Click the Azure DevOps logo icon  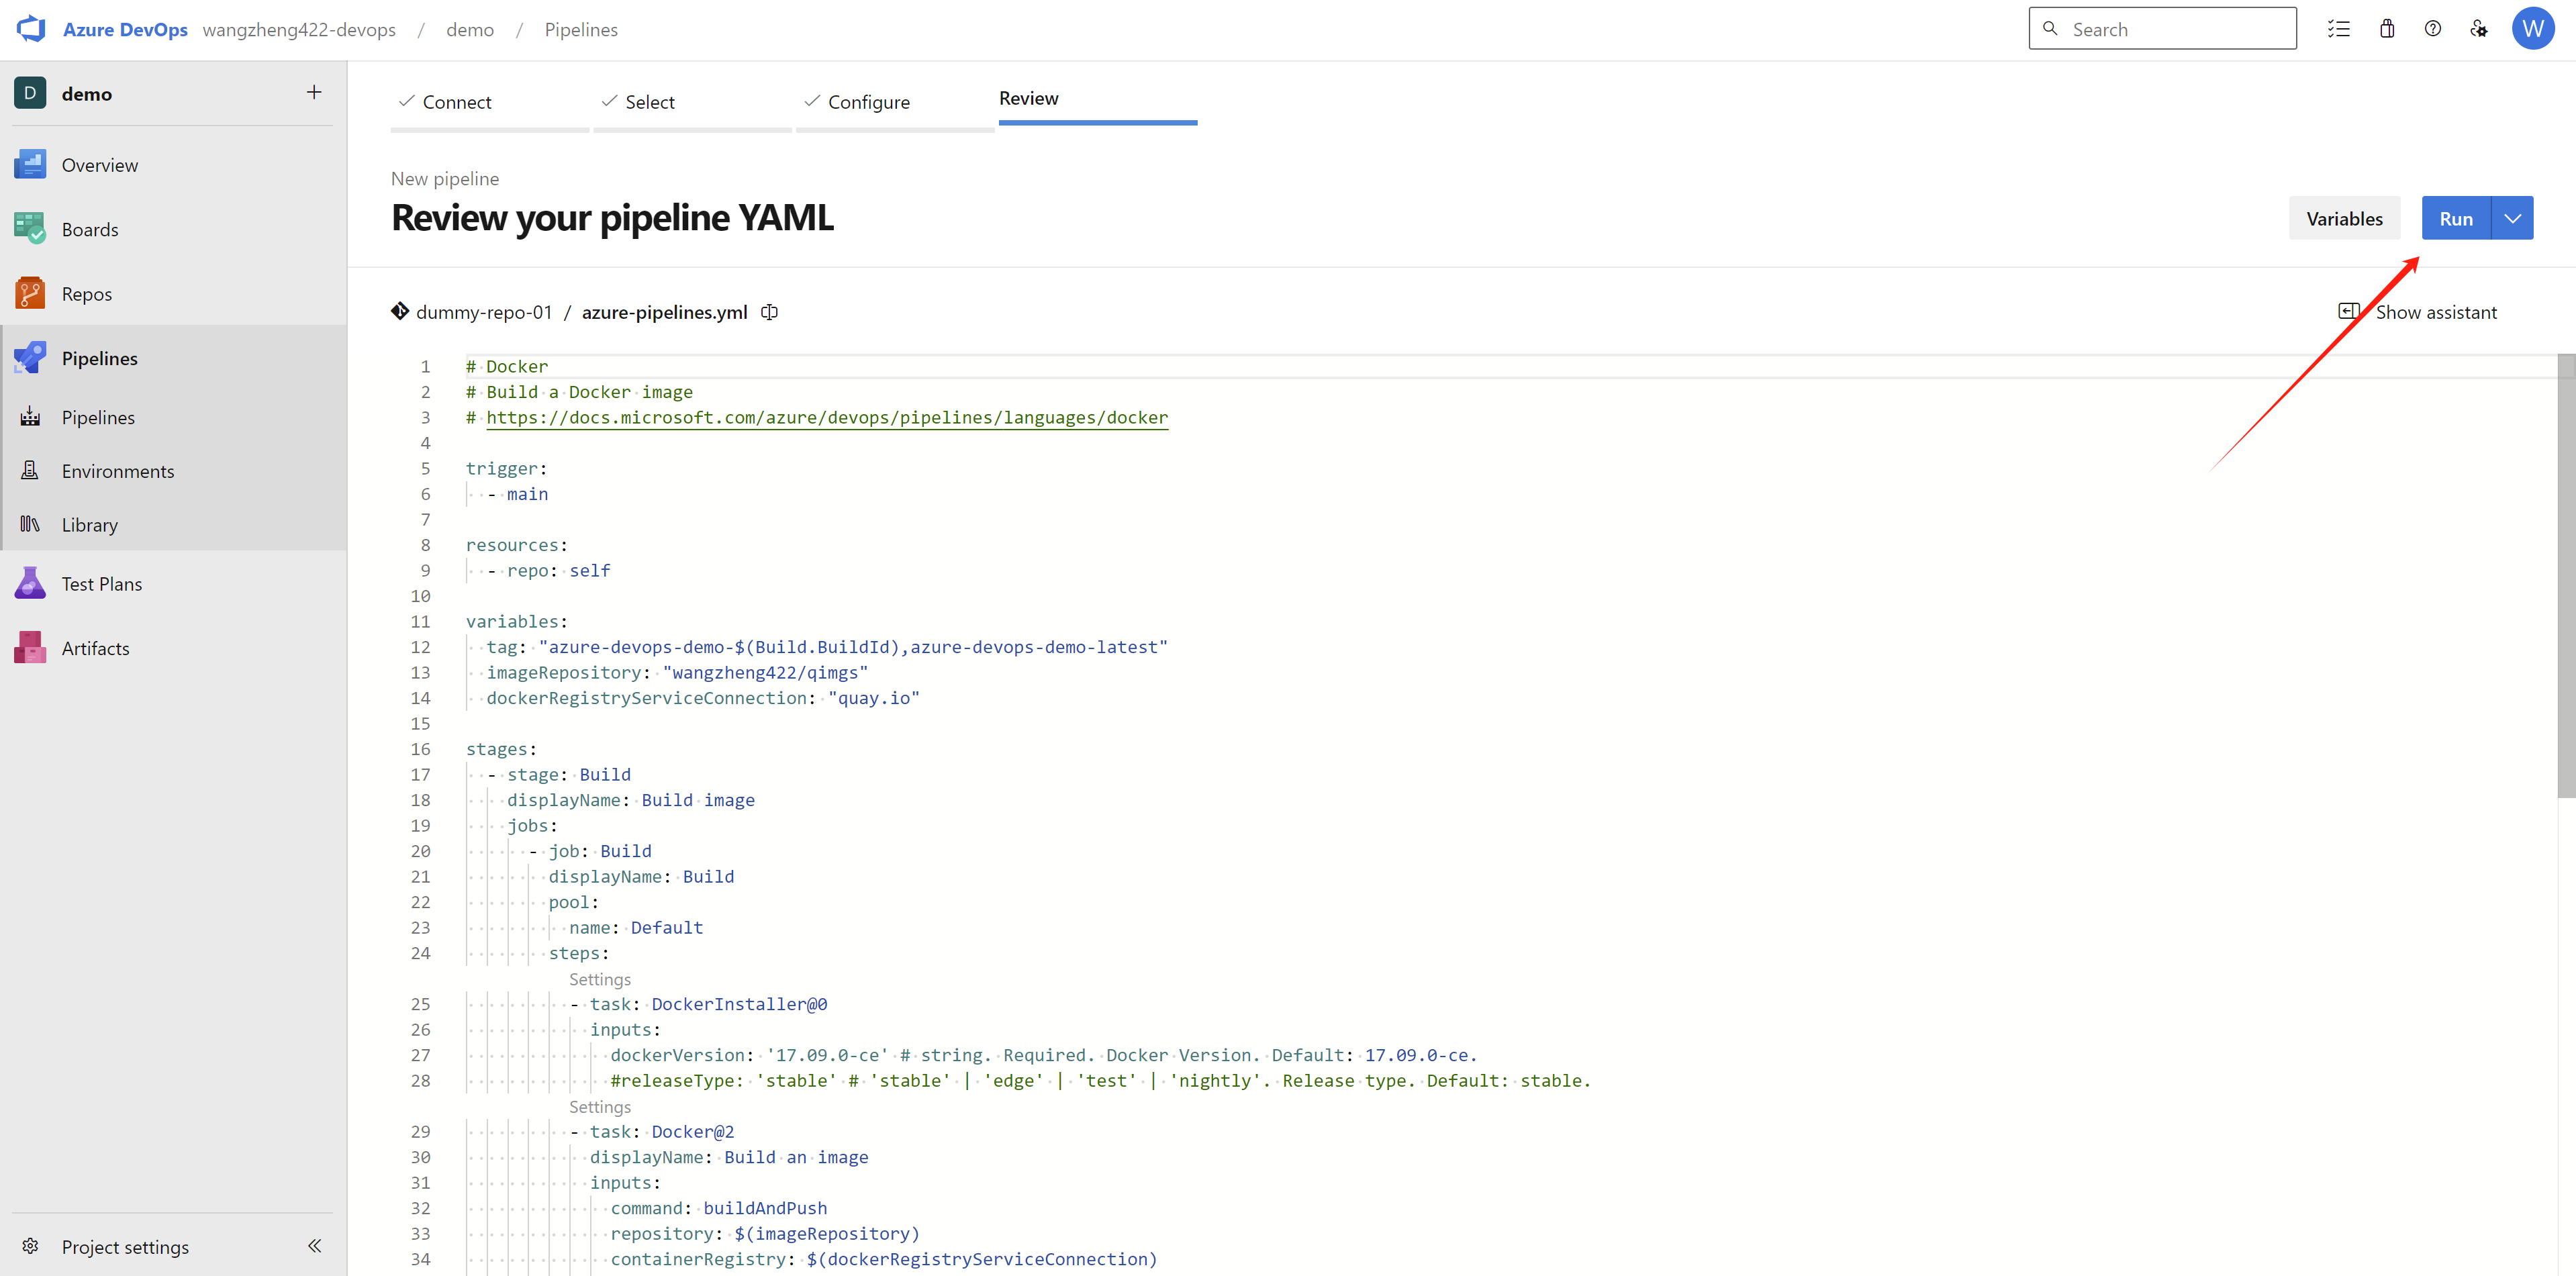pos(31,29)
